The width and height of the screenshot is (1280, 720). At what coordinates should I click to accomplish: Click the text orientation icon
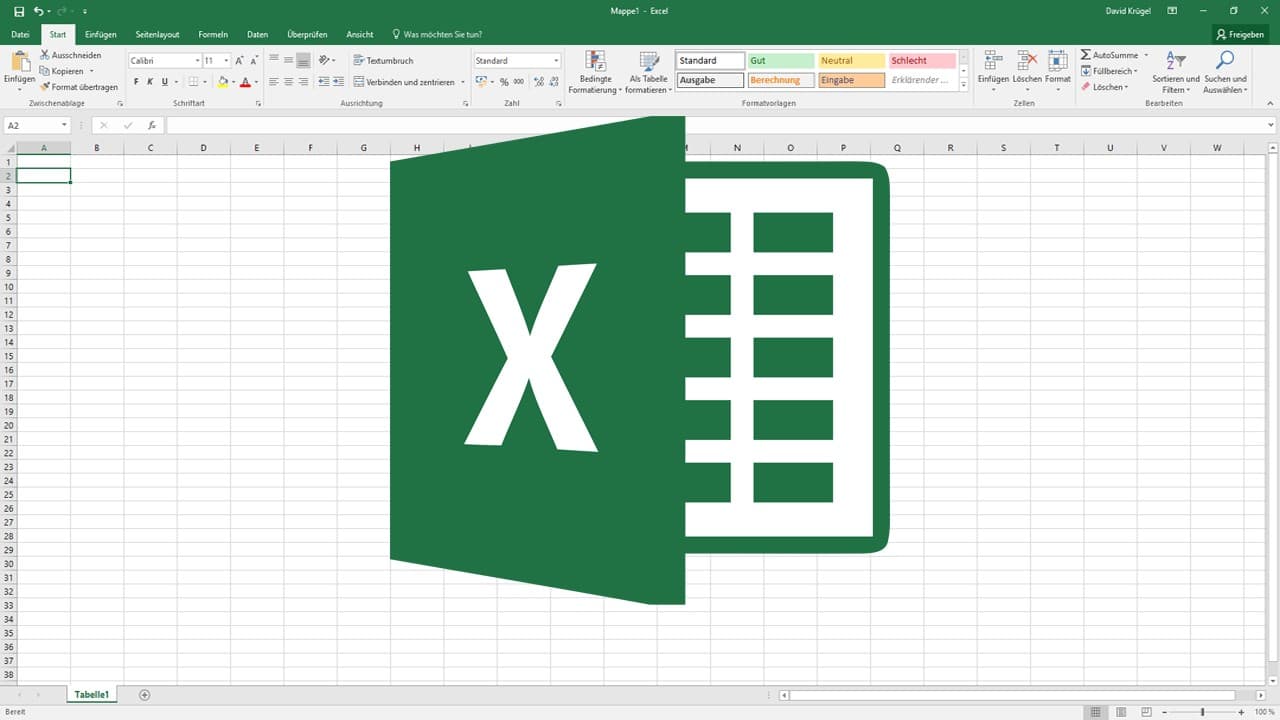coord(325,61)
